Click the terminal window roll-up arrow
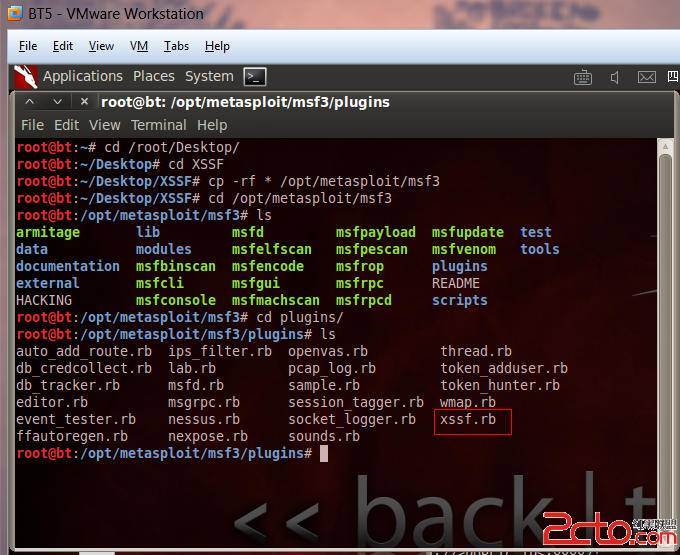 [29, 102]
